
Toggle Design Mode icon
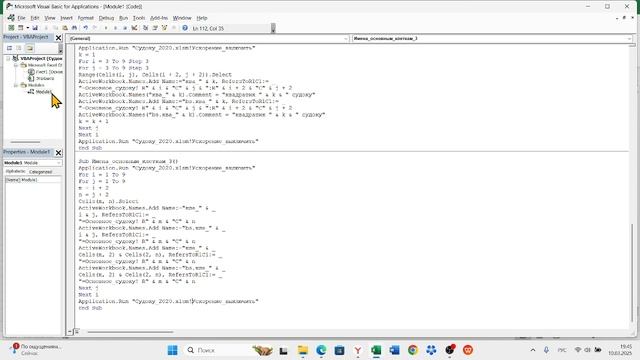[134, 28]
